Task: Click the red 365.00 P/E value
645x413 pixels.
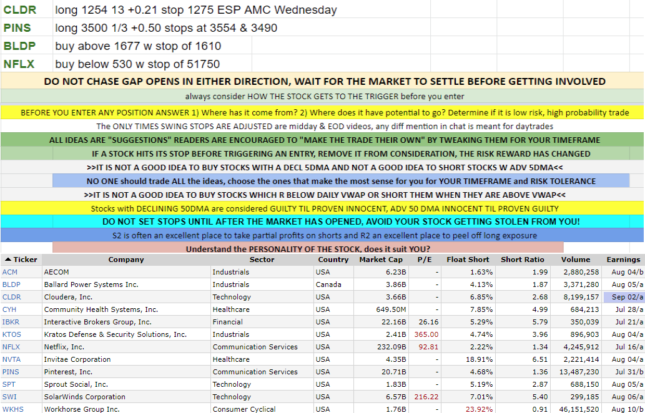Action: [x=426, y=334]
